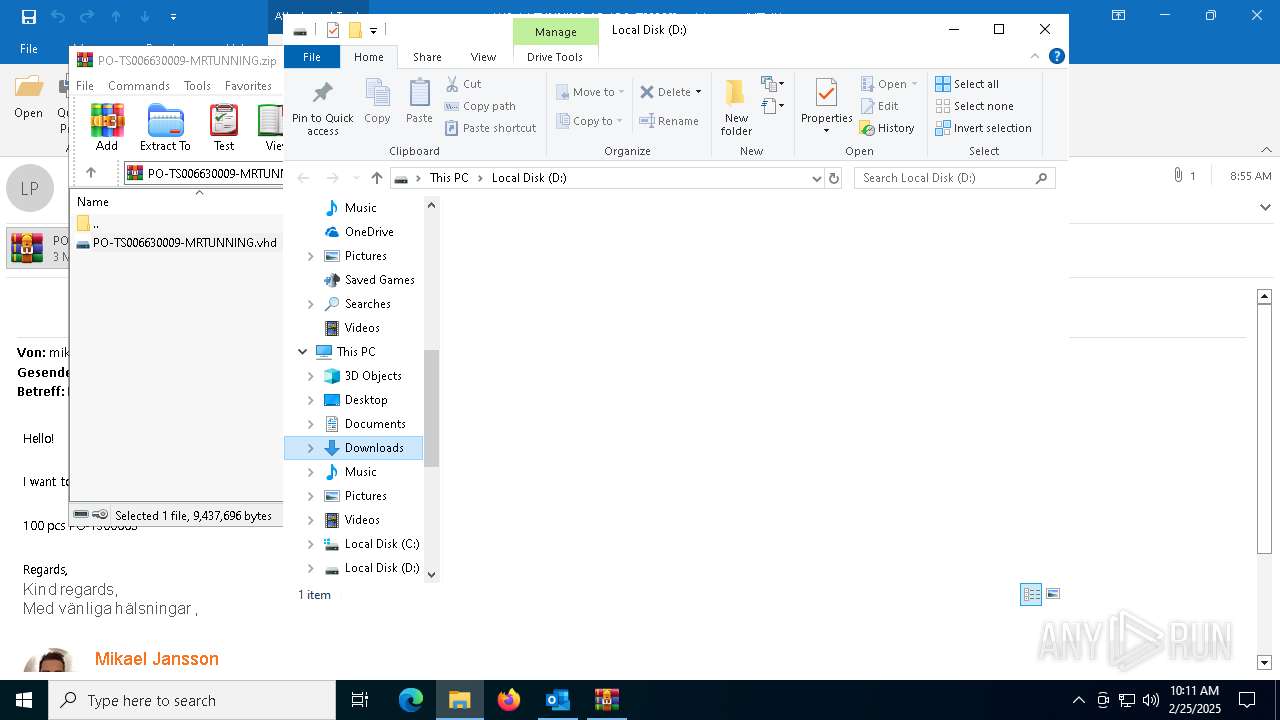Click Copy path in Clipboard group

(480, 106)
